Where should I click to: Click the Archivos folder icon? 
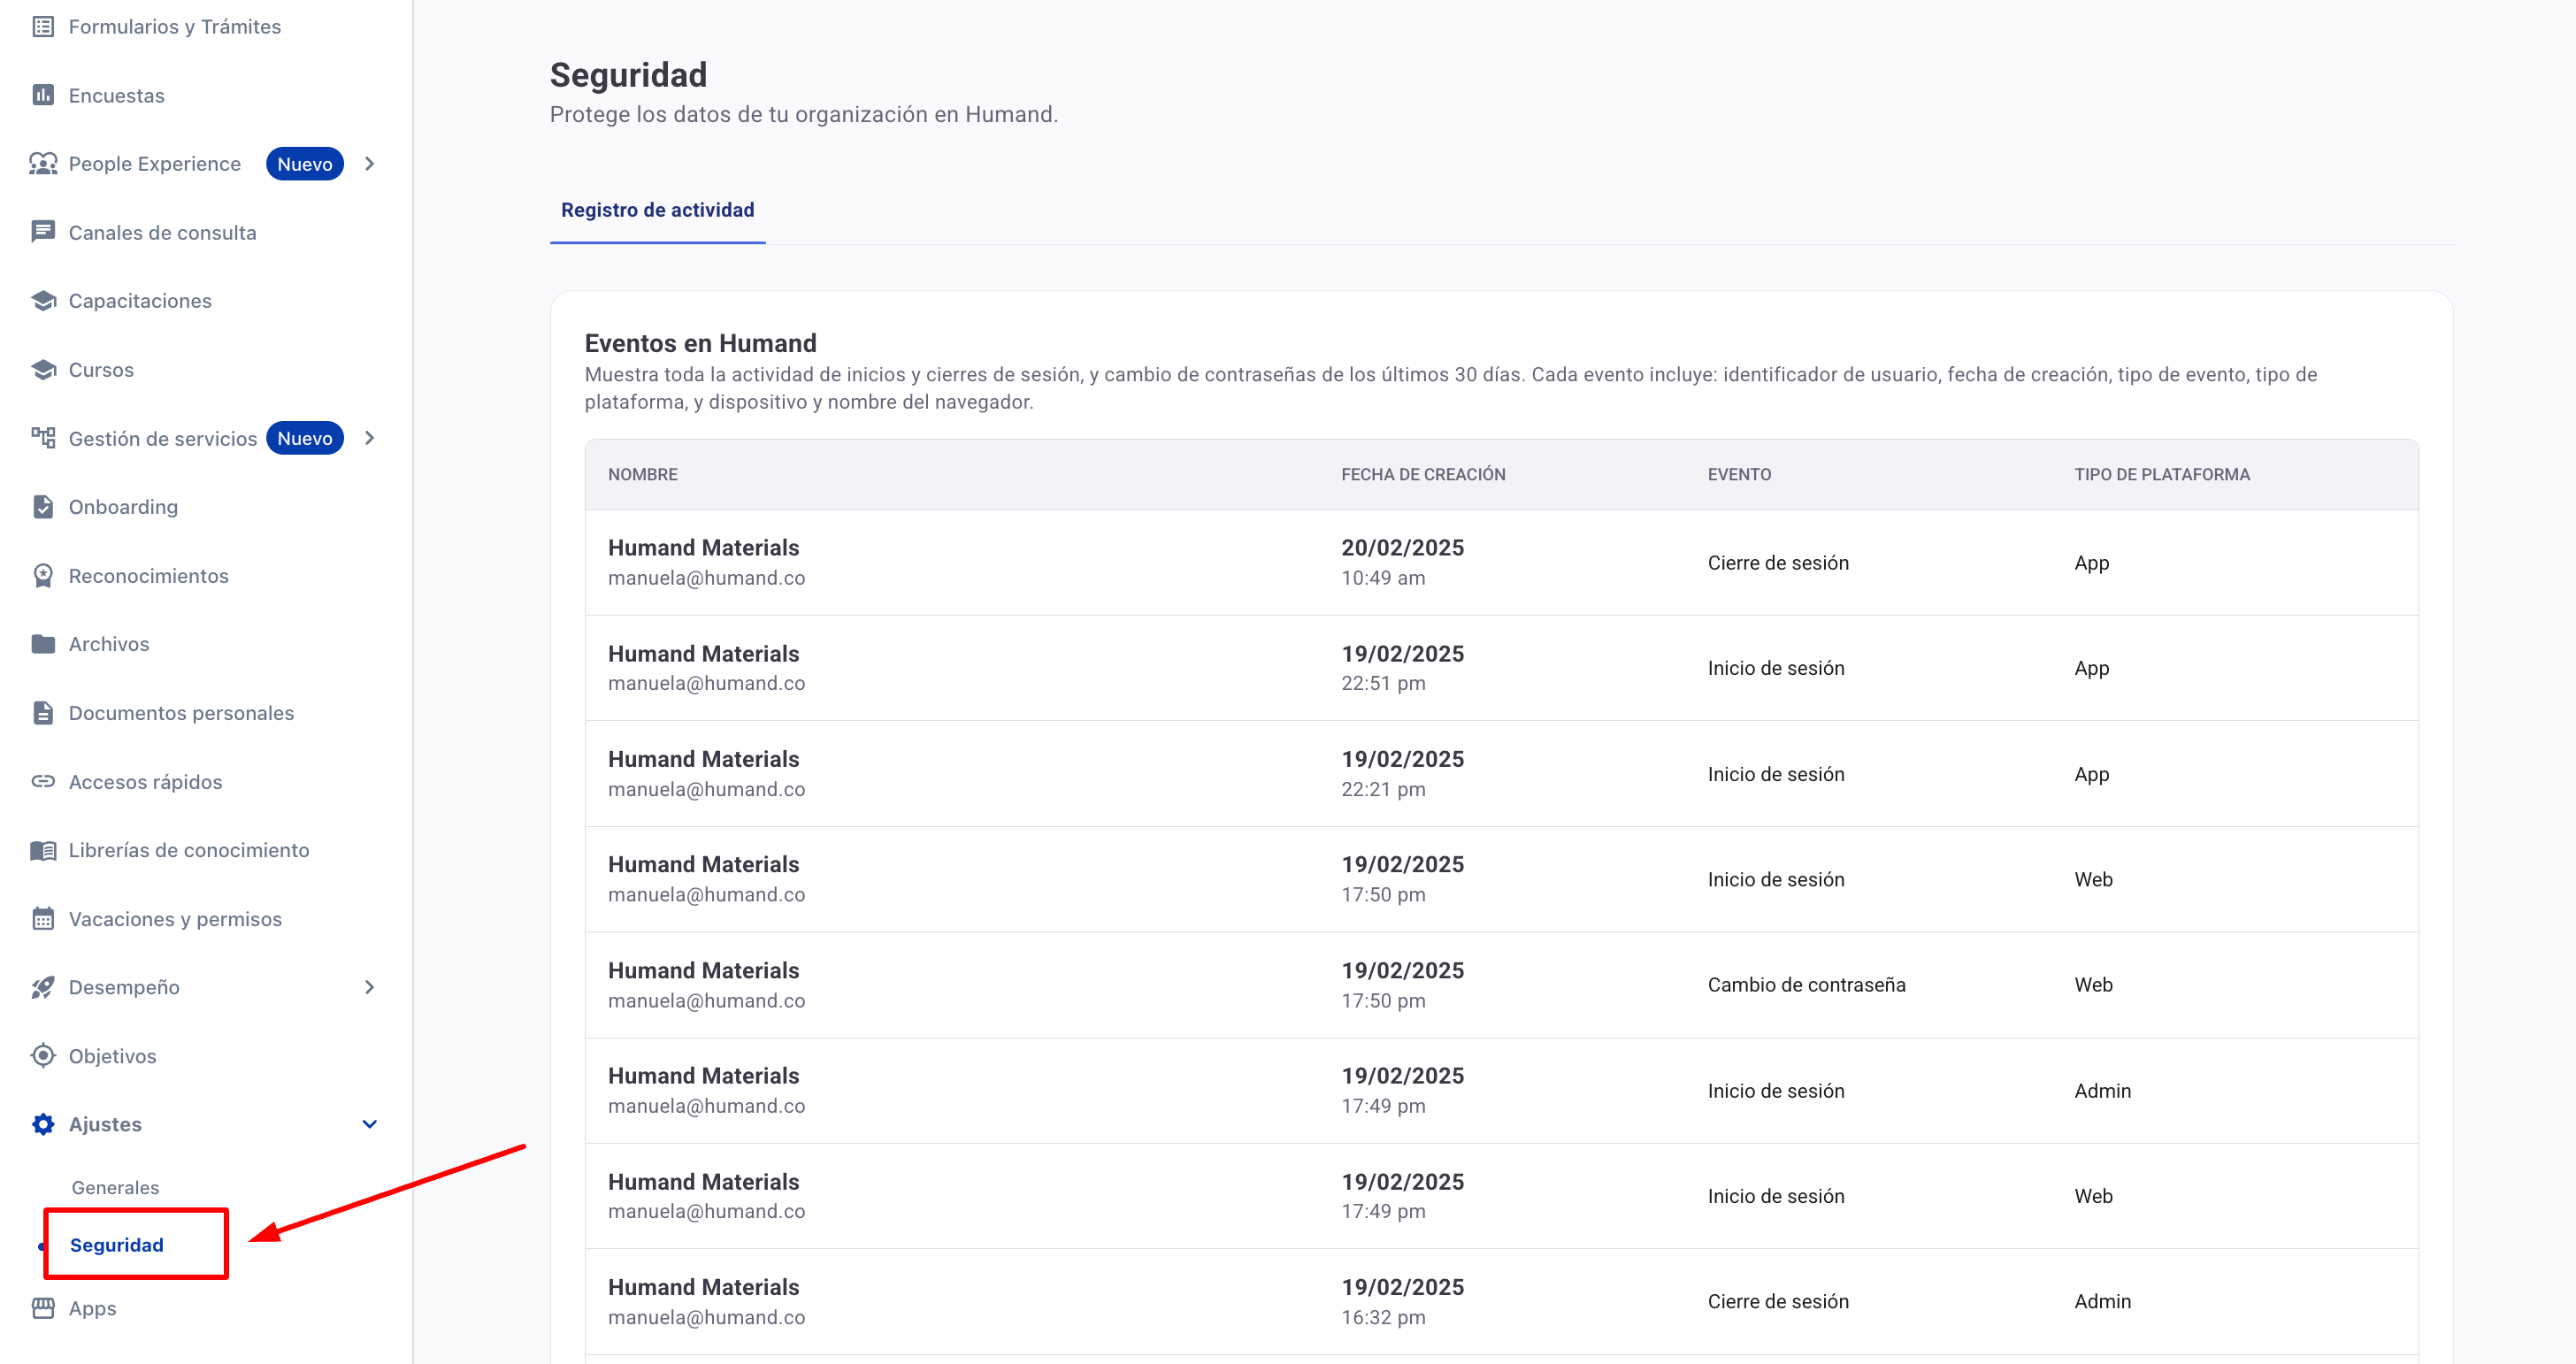point(43,644)
